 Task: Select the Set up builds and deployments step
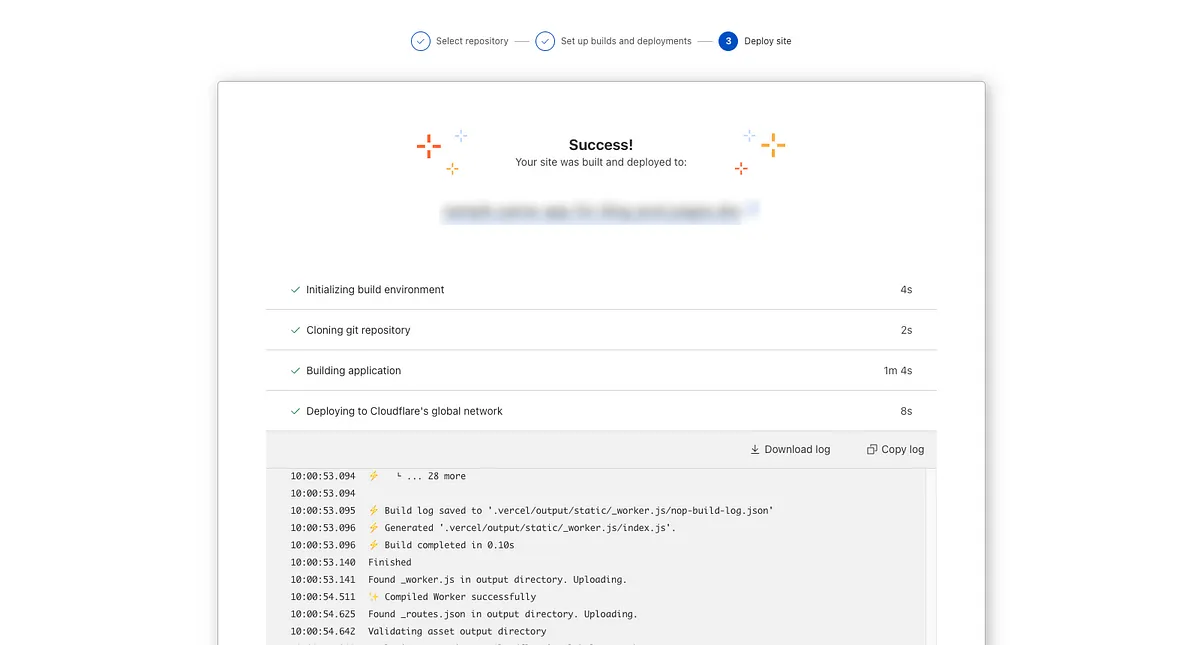coord(626,41)
